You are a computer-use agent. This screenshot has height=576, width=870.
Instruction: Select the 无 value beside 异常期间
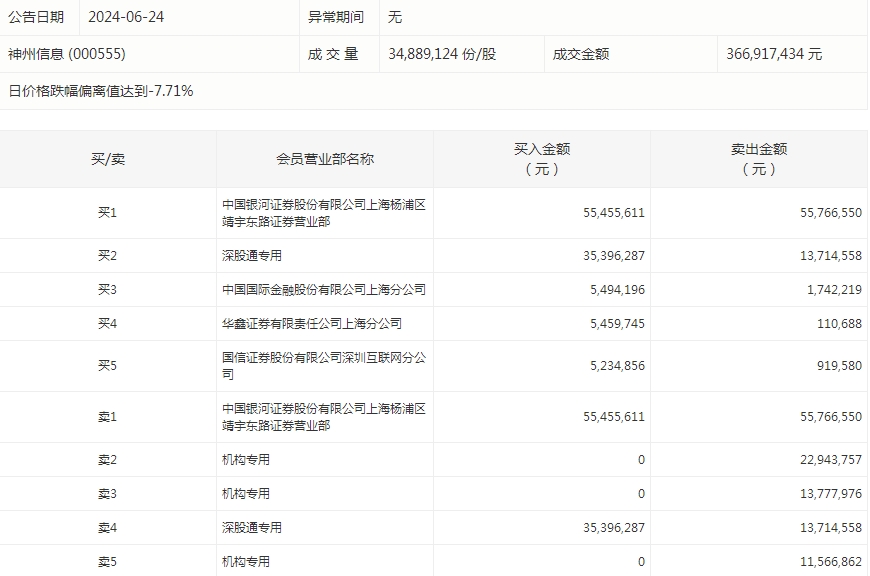[394, 17]
